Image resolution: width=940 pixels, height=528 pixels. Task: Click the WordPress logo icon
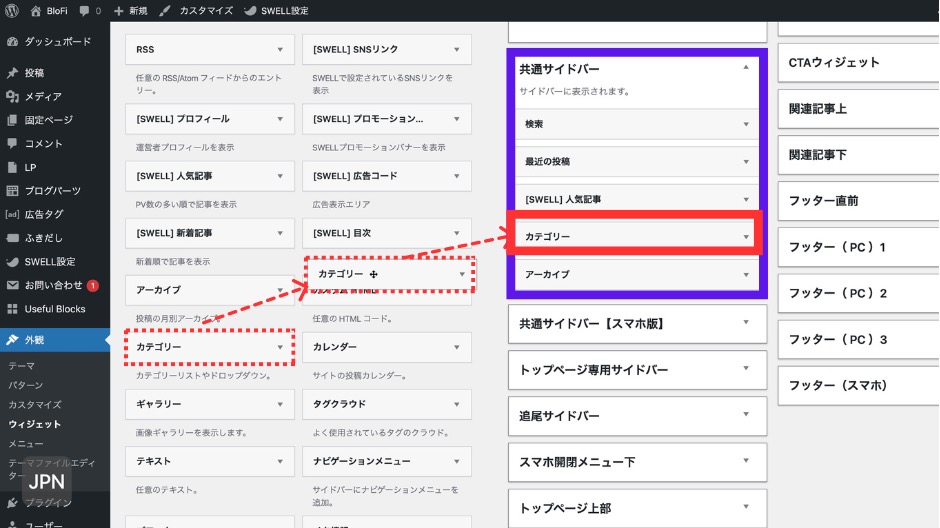12,10
